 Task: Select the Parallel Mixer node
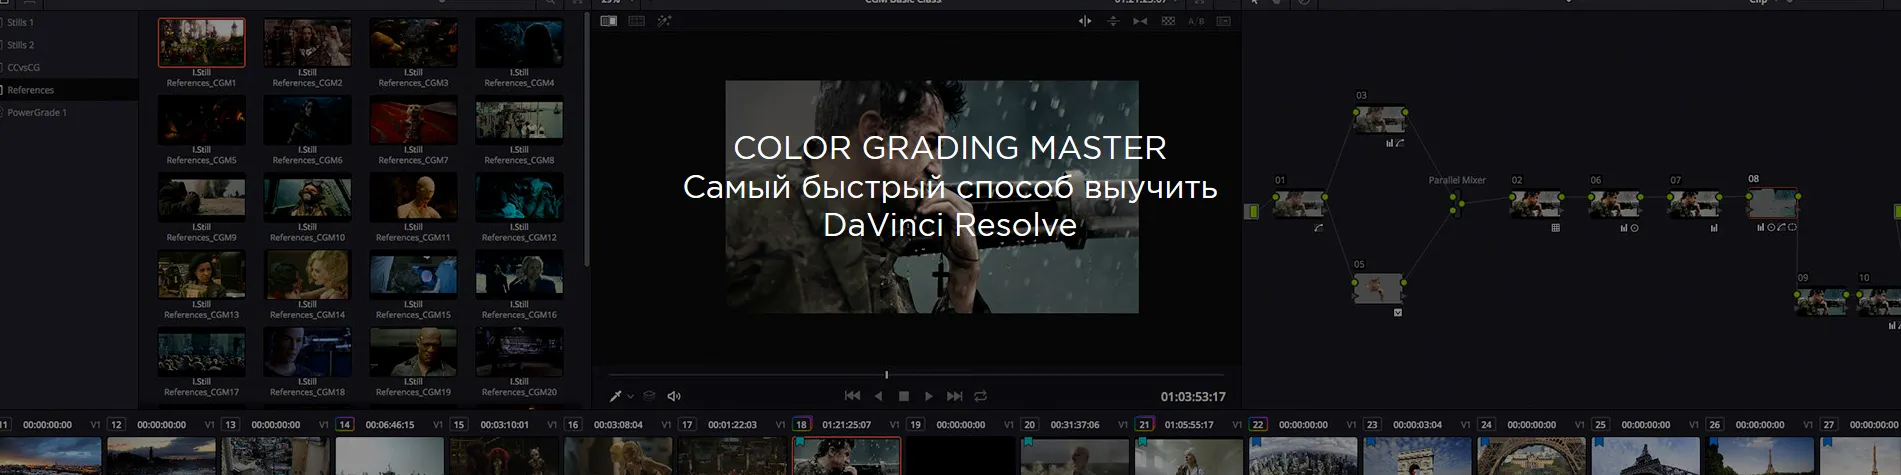pos(1456,202)
